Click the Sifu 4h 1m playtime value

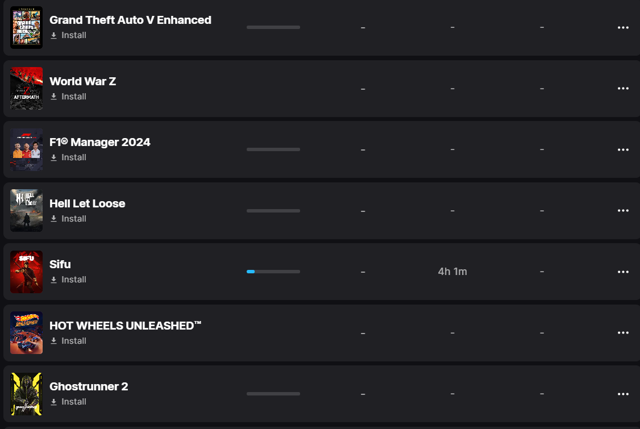click(x=452, y=271)
